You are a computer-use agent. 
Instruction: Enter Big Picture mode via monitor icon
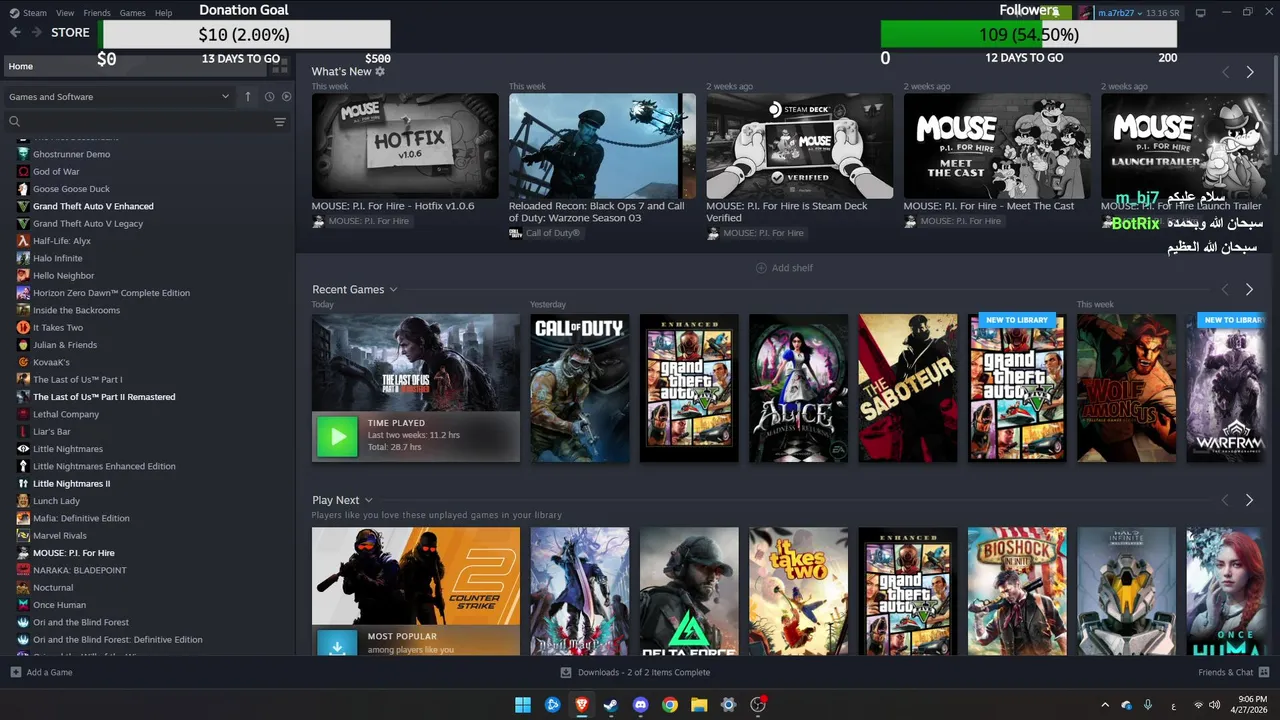[x=1201, y=12]
